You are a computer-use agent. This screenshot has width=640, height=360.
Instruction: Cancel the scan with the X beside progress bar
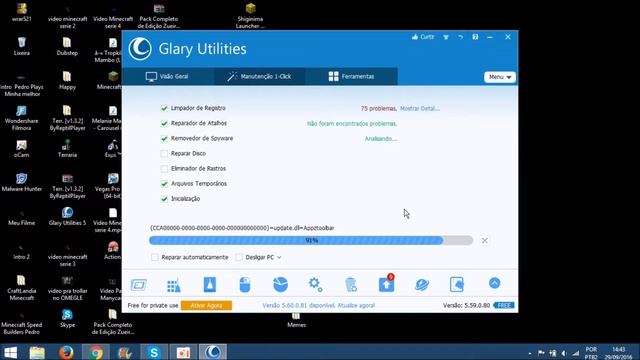click(484, 240)
